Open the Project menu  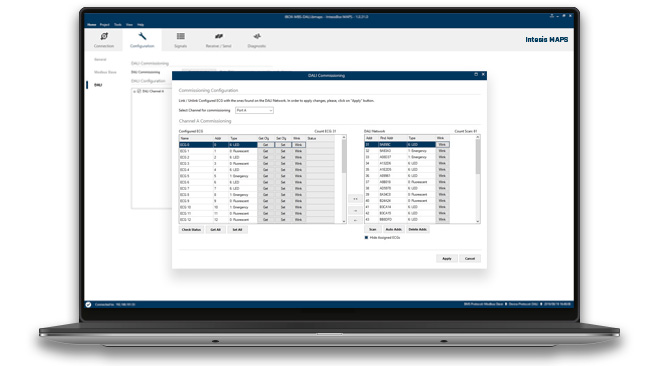click(x=104, y=25)
